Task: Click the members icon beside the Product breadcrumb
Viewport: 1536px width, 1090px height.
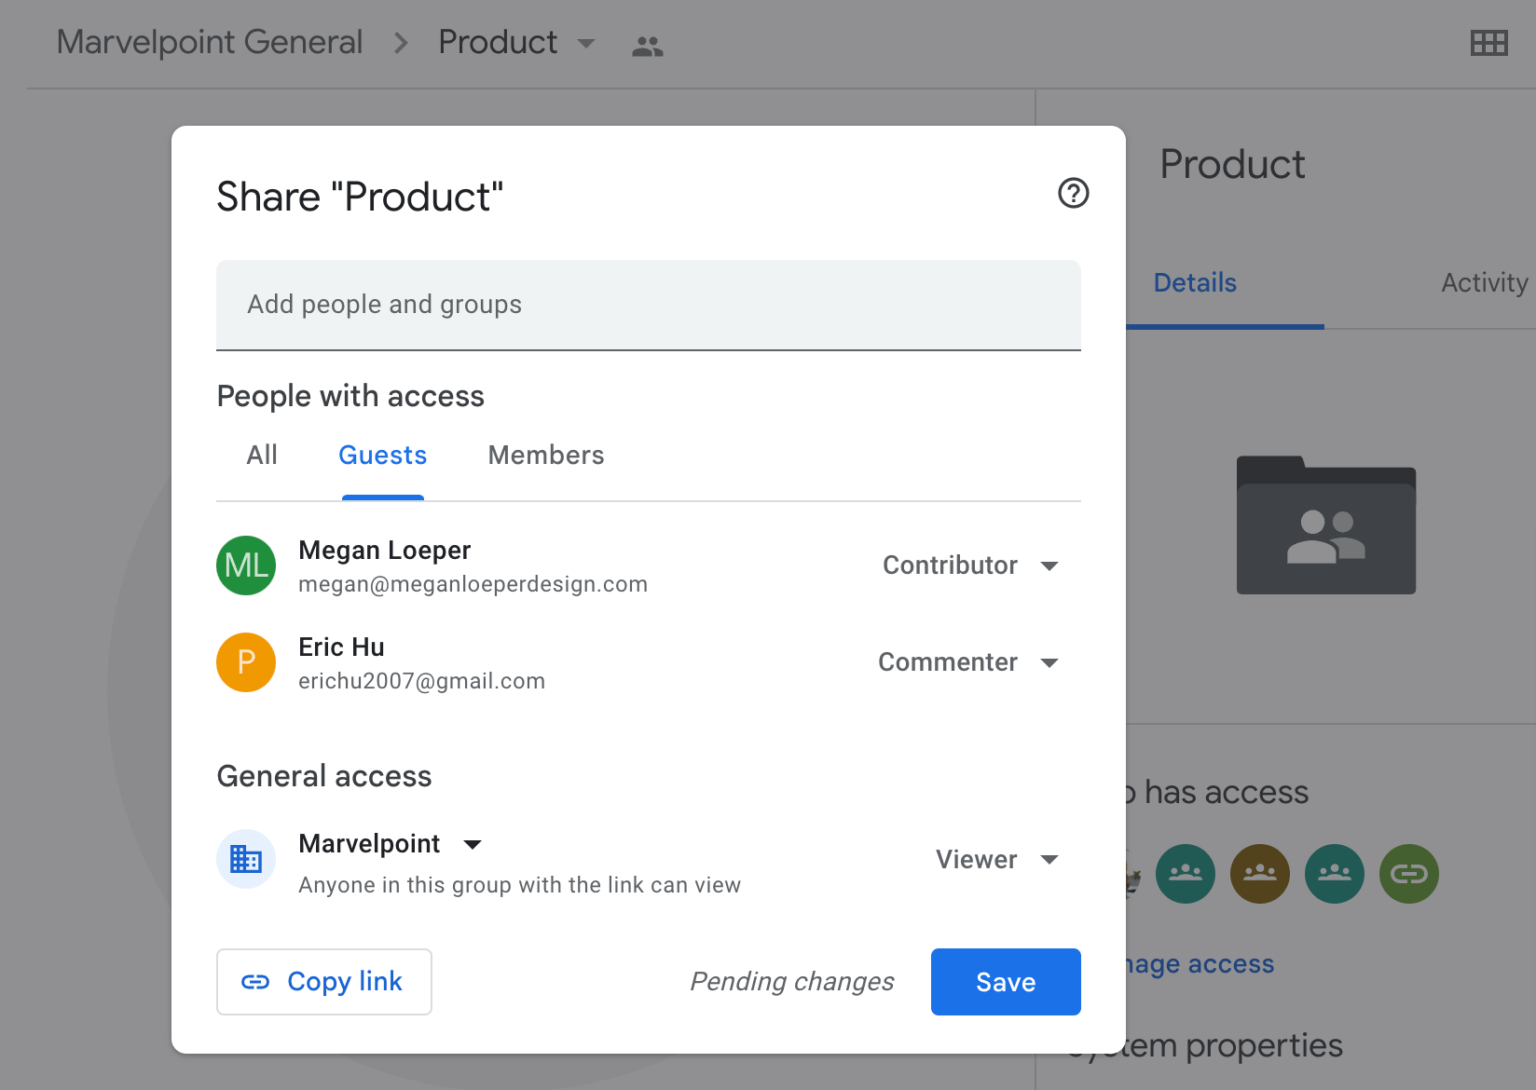Action: click(x=646, y=44)
